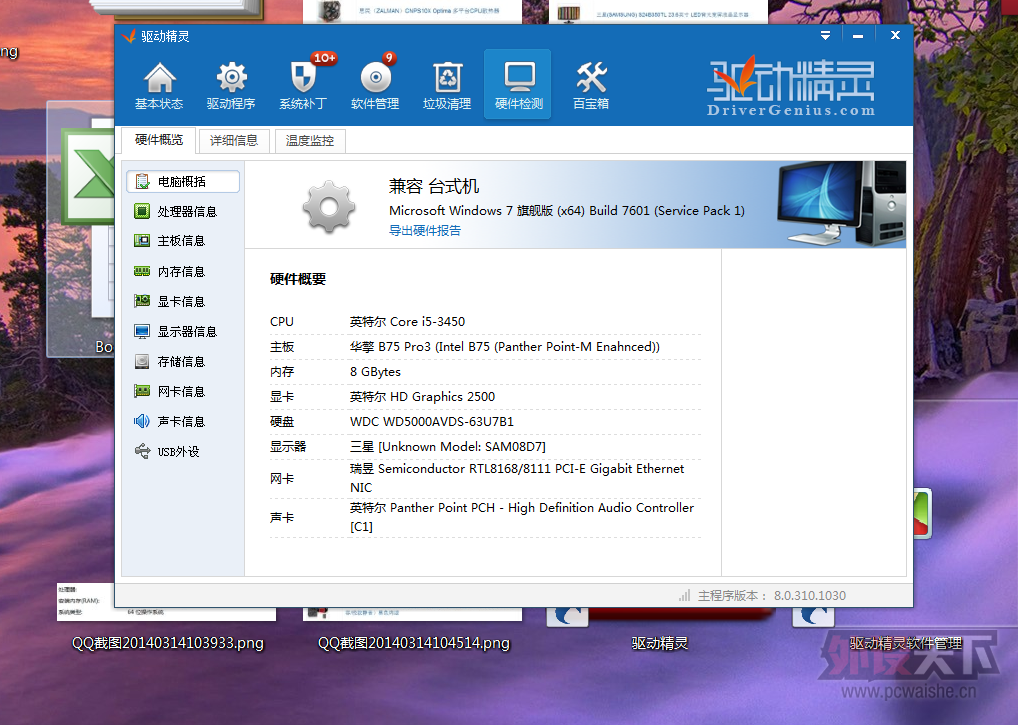Viewport: 1018px width, 725px height.
Task: Click the 英特尔 HD Graphics 2500 value
Action: [x=422, y=397]
